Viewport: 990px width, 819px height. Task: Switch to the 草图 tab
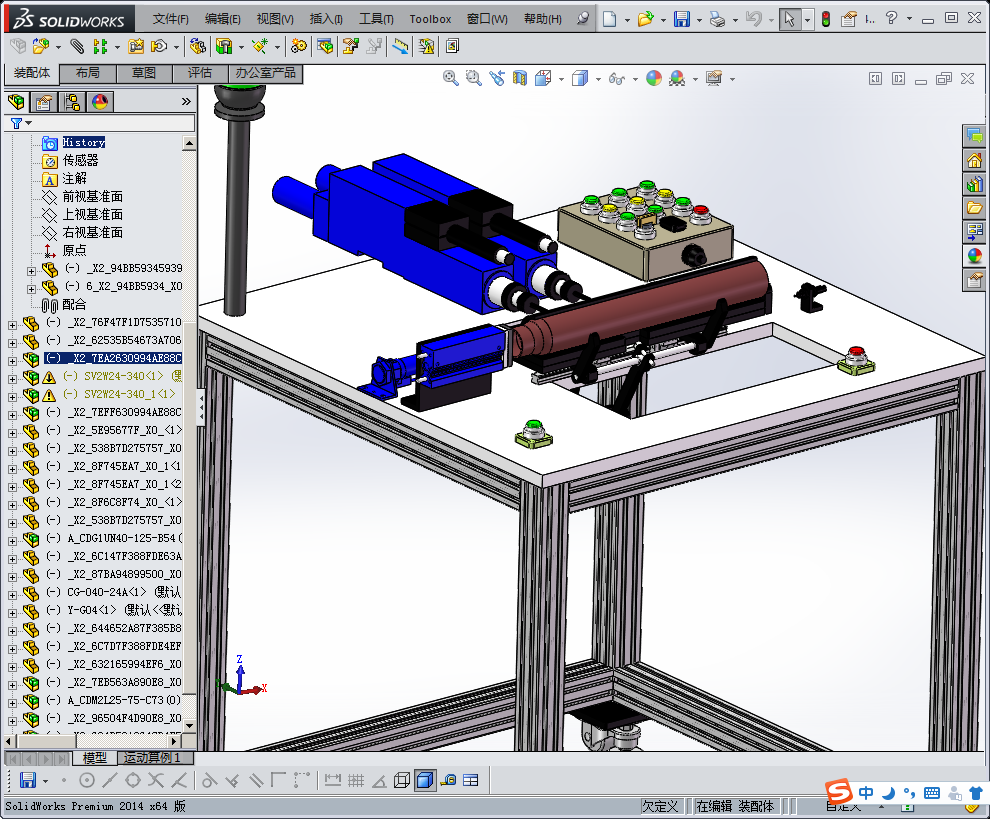(144, 73)
